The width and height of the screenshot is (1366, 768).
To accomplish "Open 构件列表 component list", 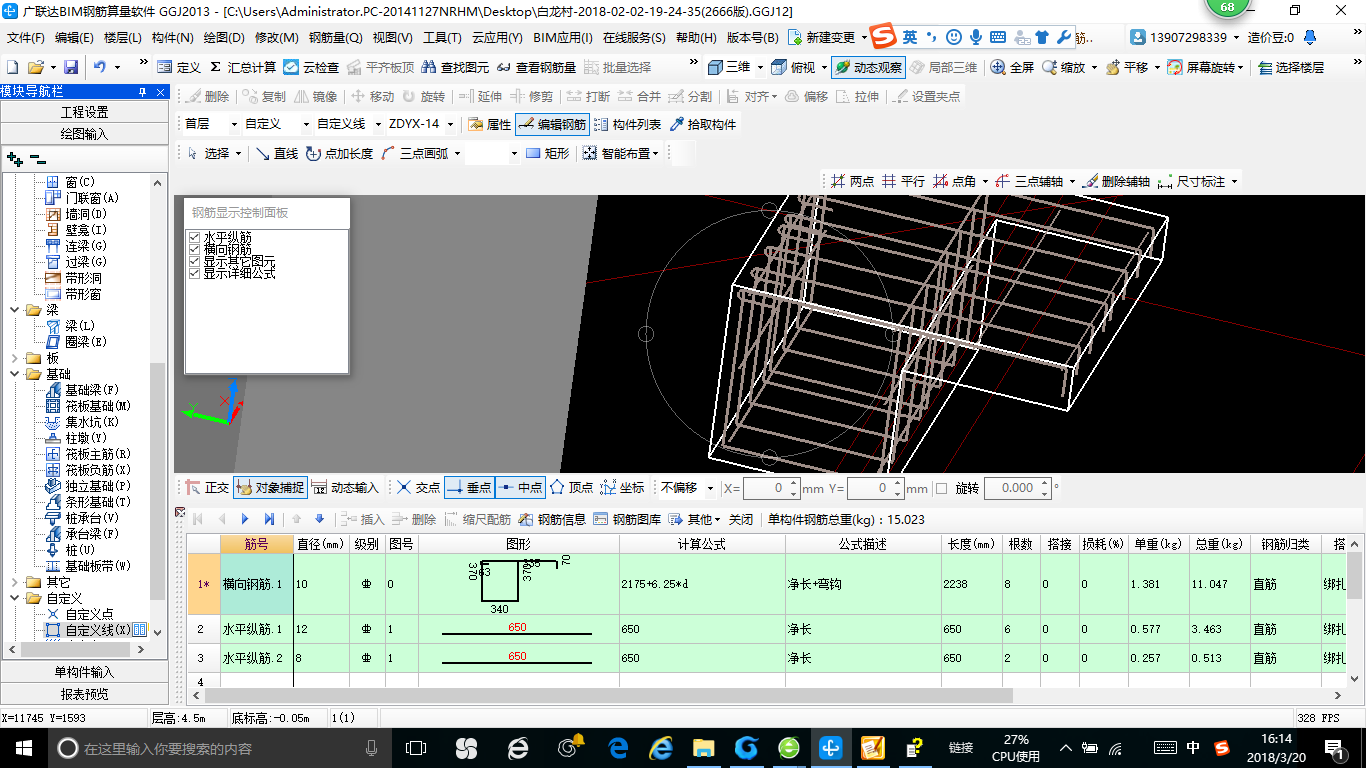I will pyautogui.click(x=627, y=125).
